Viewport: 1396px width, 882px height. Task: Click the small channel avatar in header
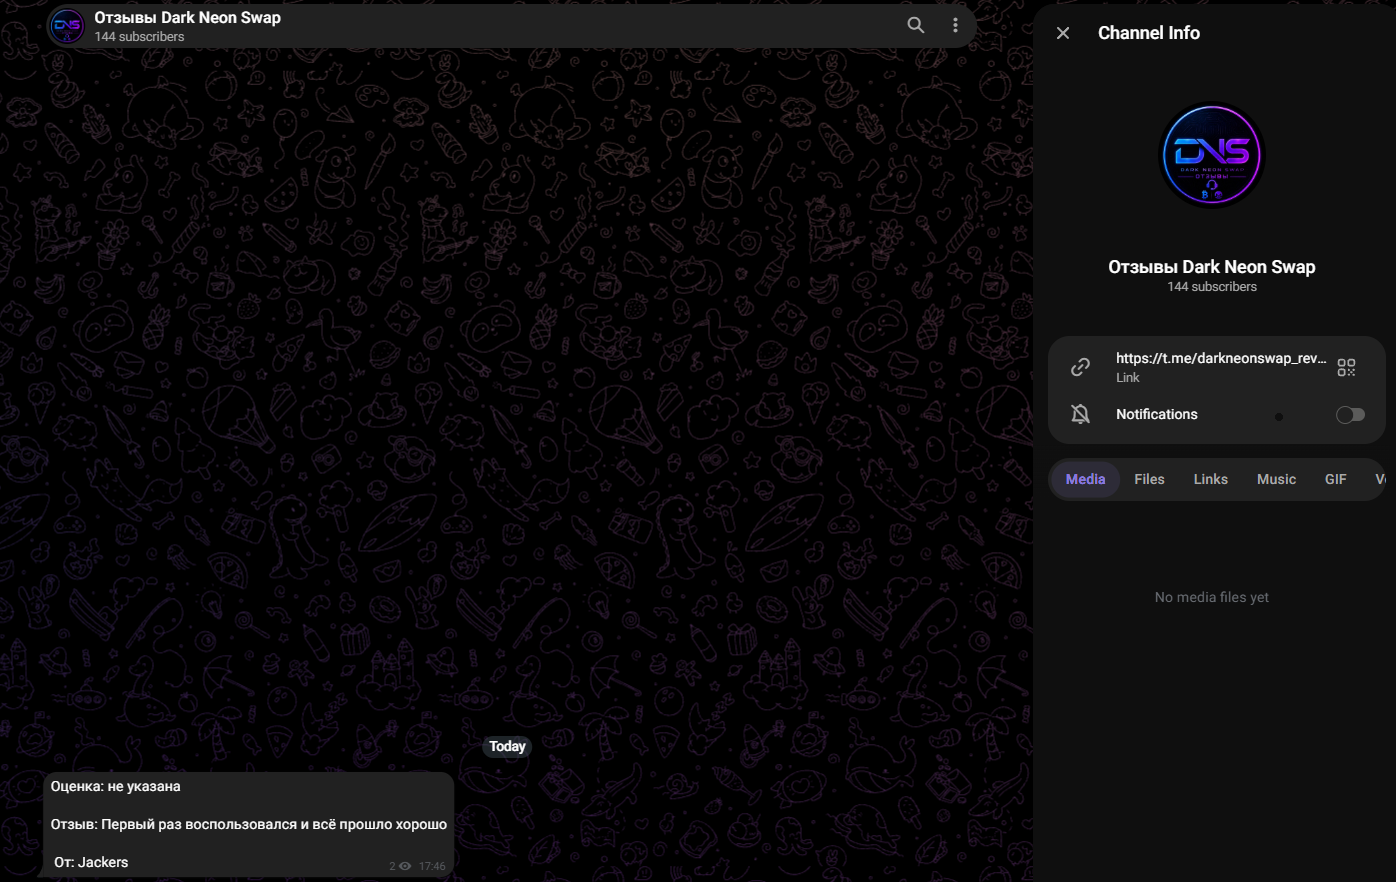(67, 26)
